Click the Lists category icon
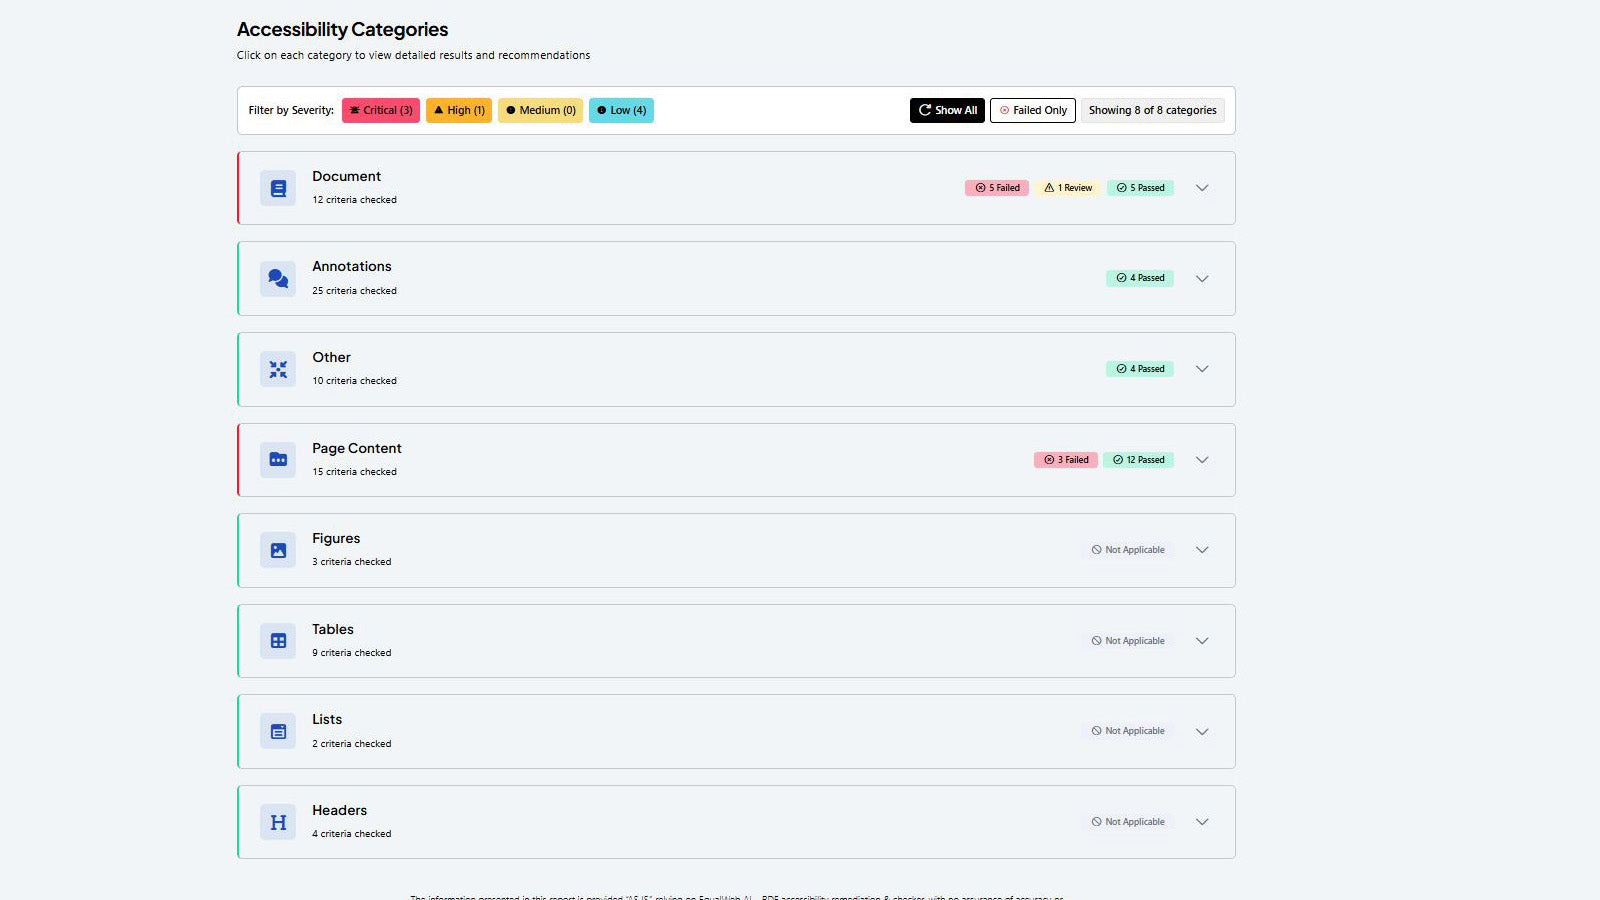1600x900 pixels. 278,732
